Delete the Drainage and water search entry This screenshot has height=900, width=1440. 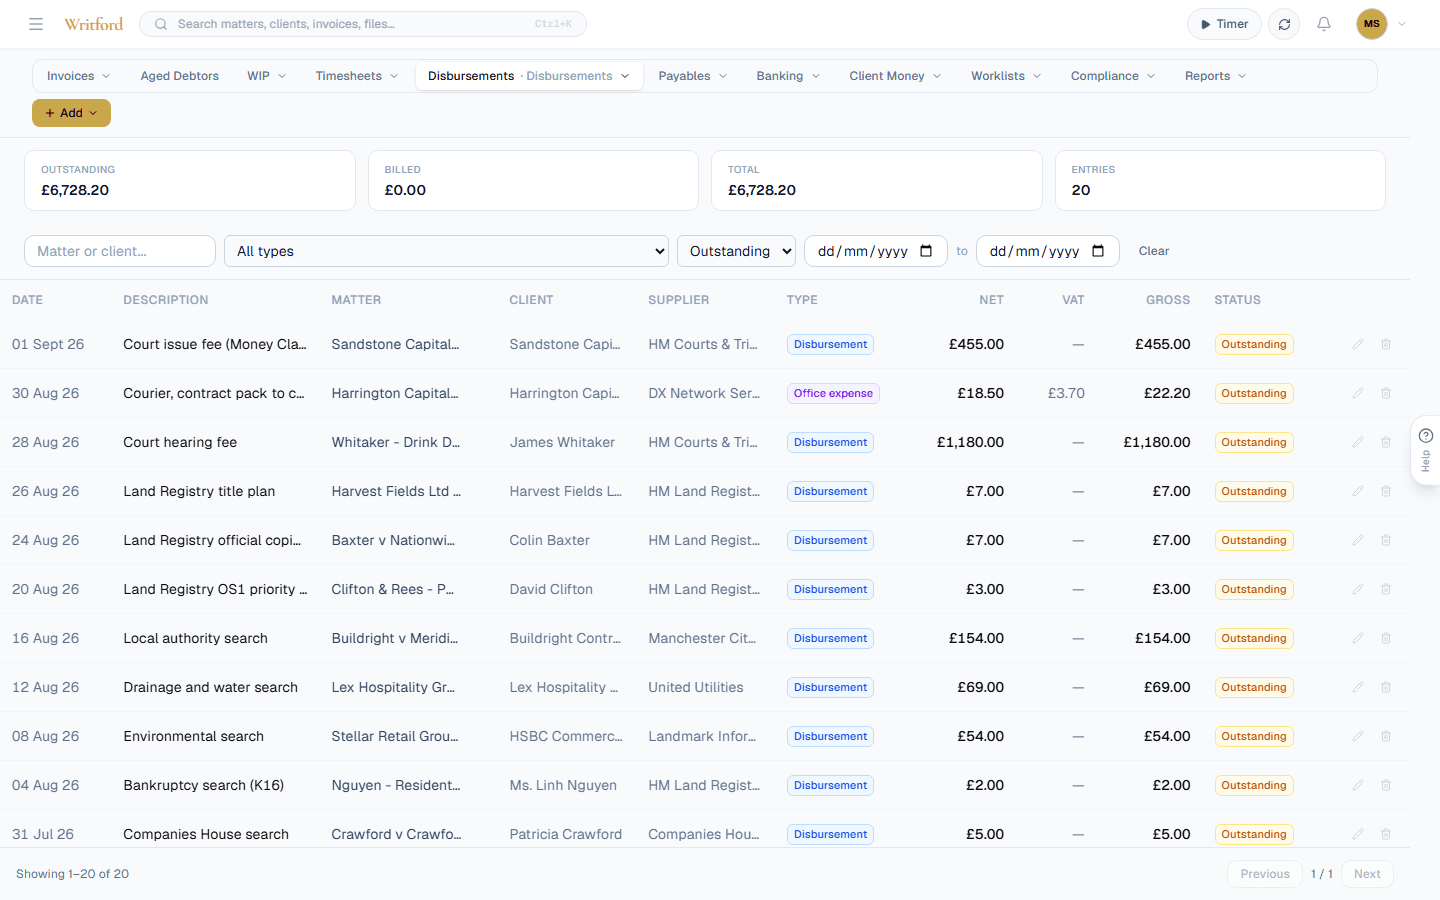1386,687
